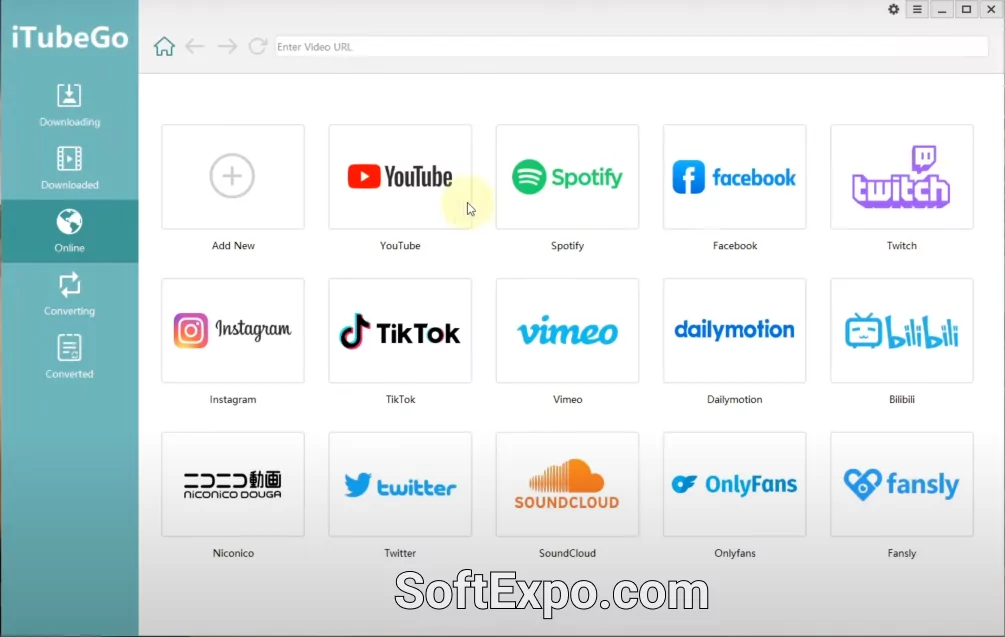Refresh using the reload icon
Viewport: 1005px width, 637px height.
258,45
